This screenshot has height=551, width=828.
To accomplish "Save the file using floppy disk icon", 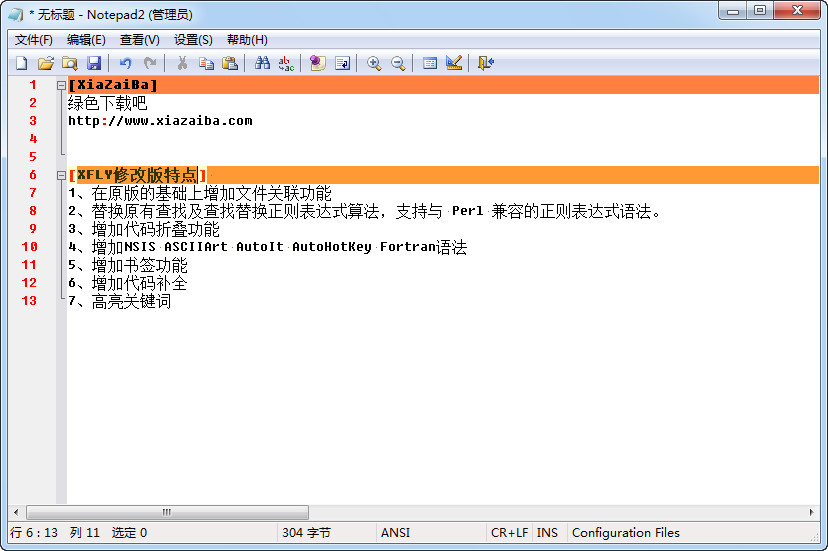I will pyautogui.click(x=93, y=63).
